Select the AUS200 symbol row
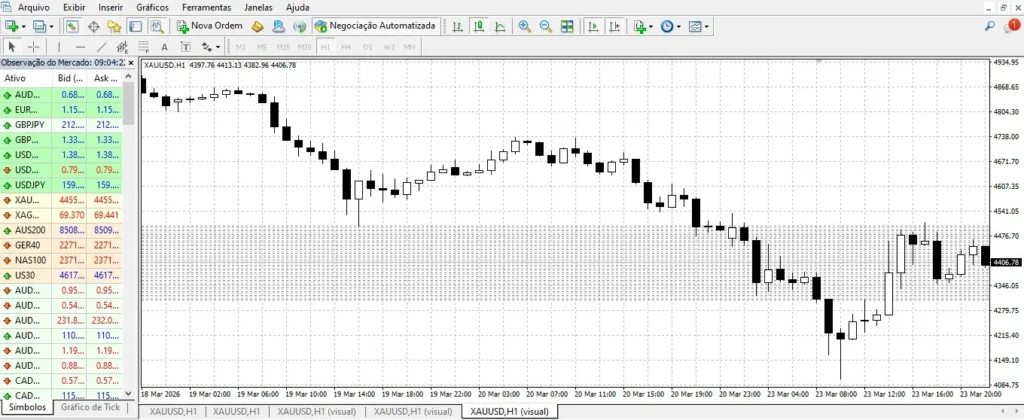 [x=61, y=230]
